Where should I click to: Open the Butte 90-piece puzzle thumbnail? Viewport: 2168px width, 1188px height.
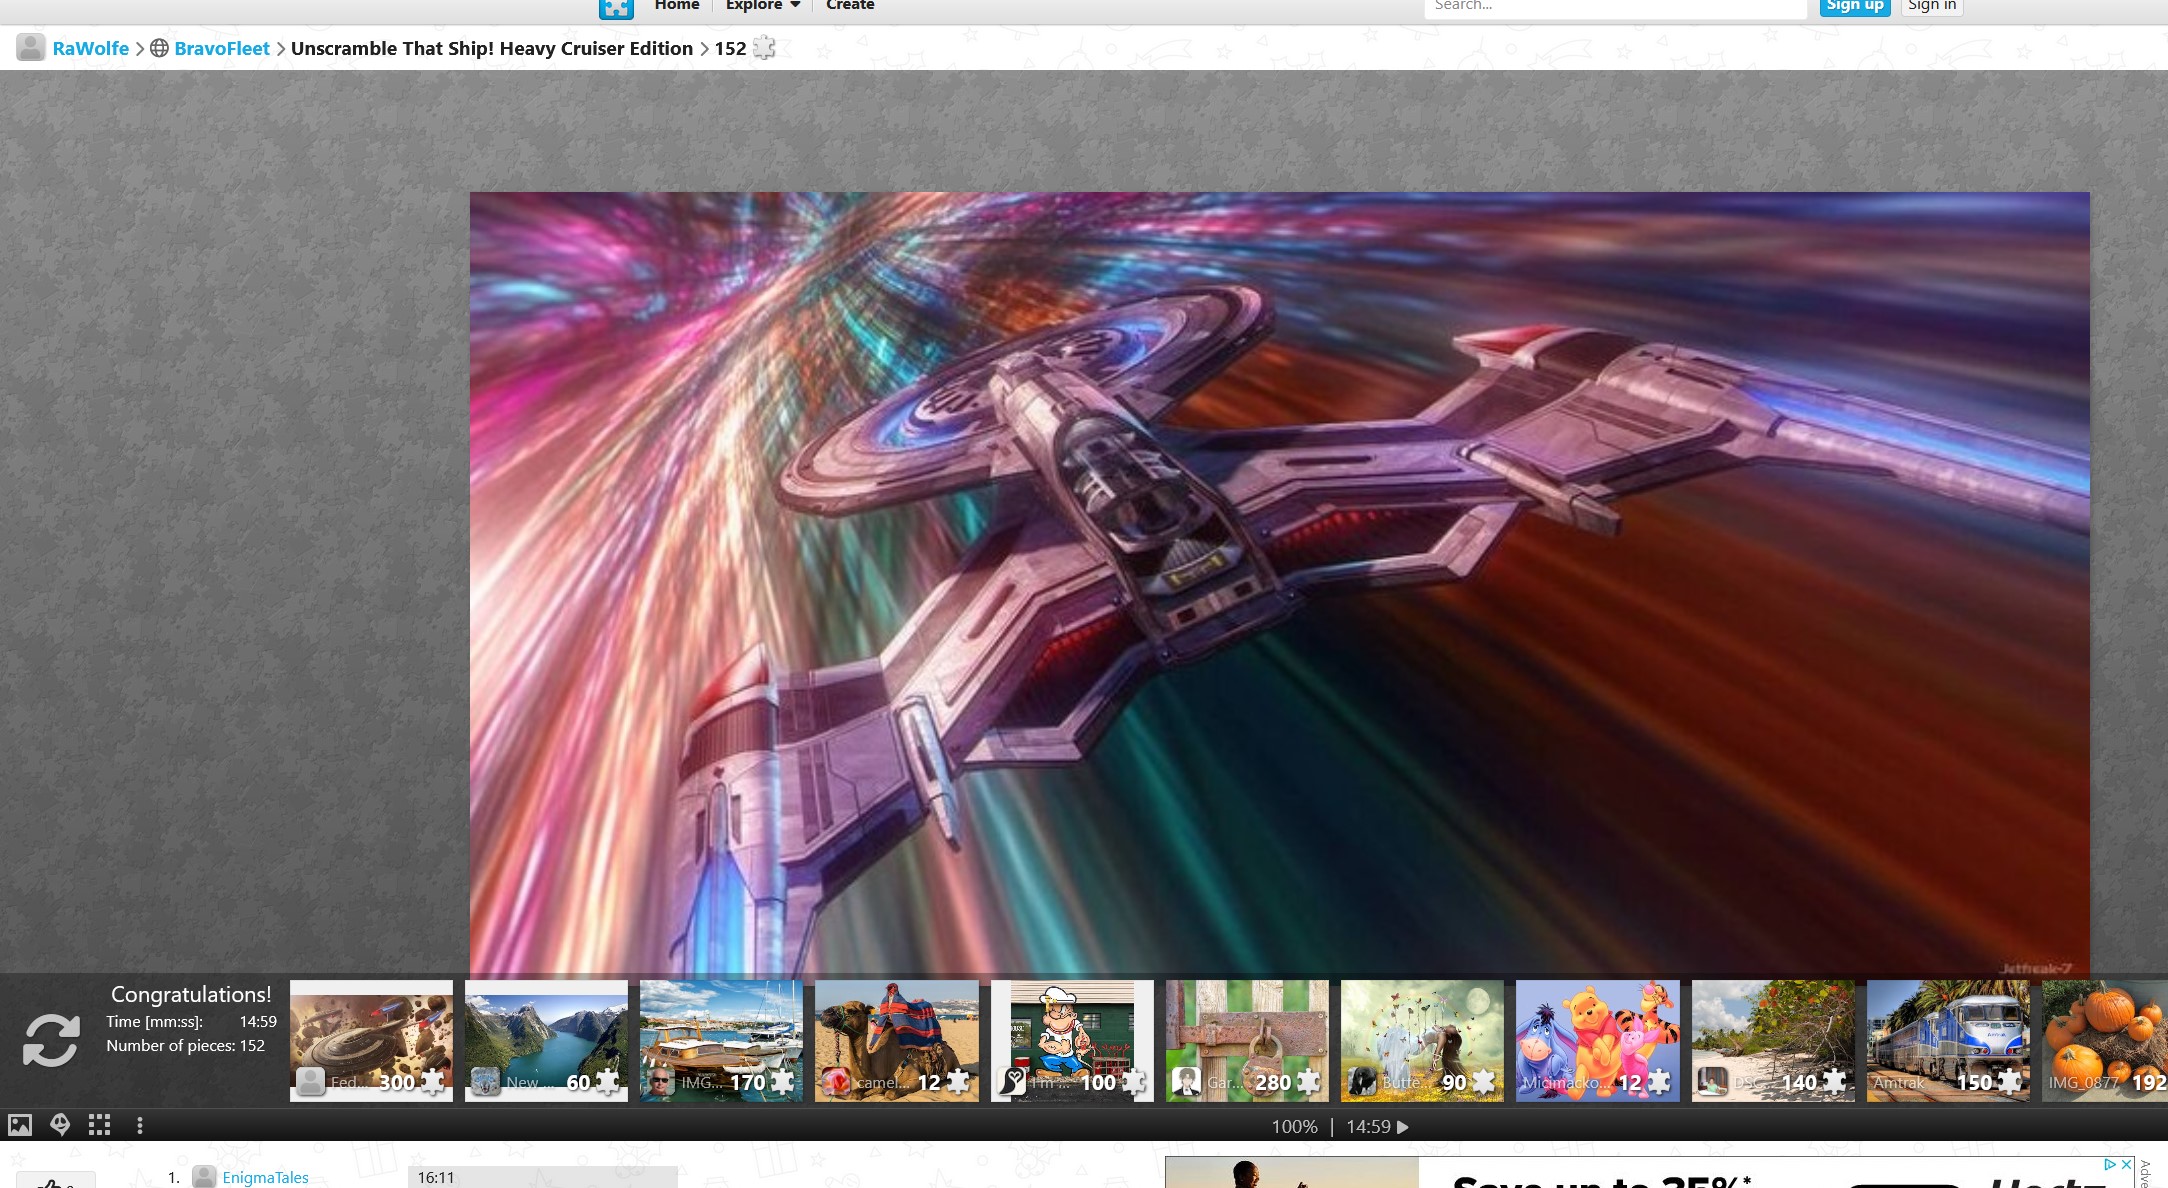coord(1422,1041)
